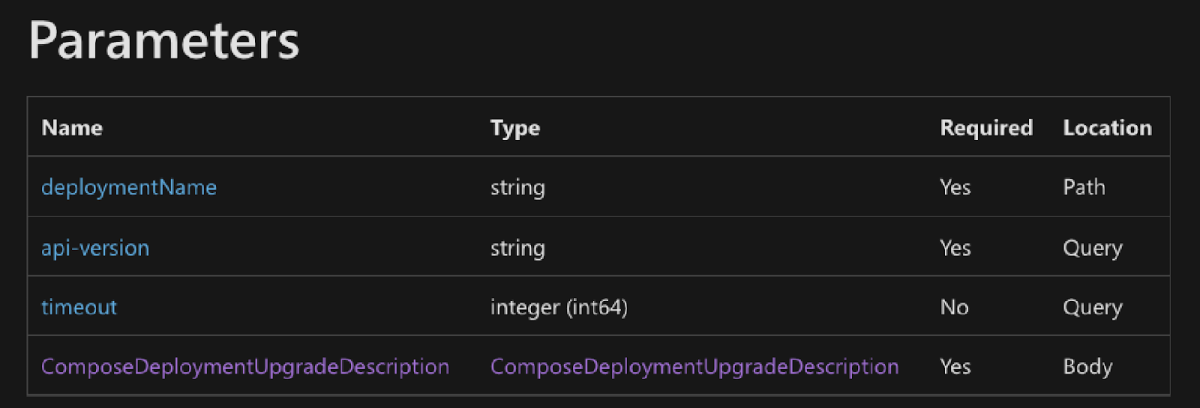Image resolution: width=1200 pixels, height=408 pixels.
Task: Select the string type of deploymentName
Action: click(x=517, y=187)
